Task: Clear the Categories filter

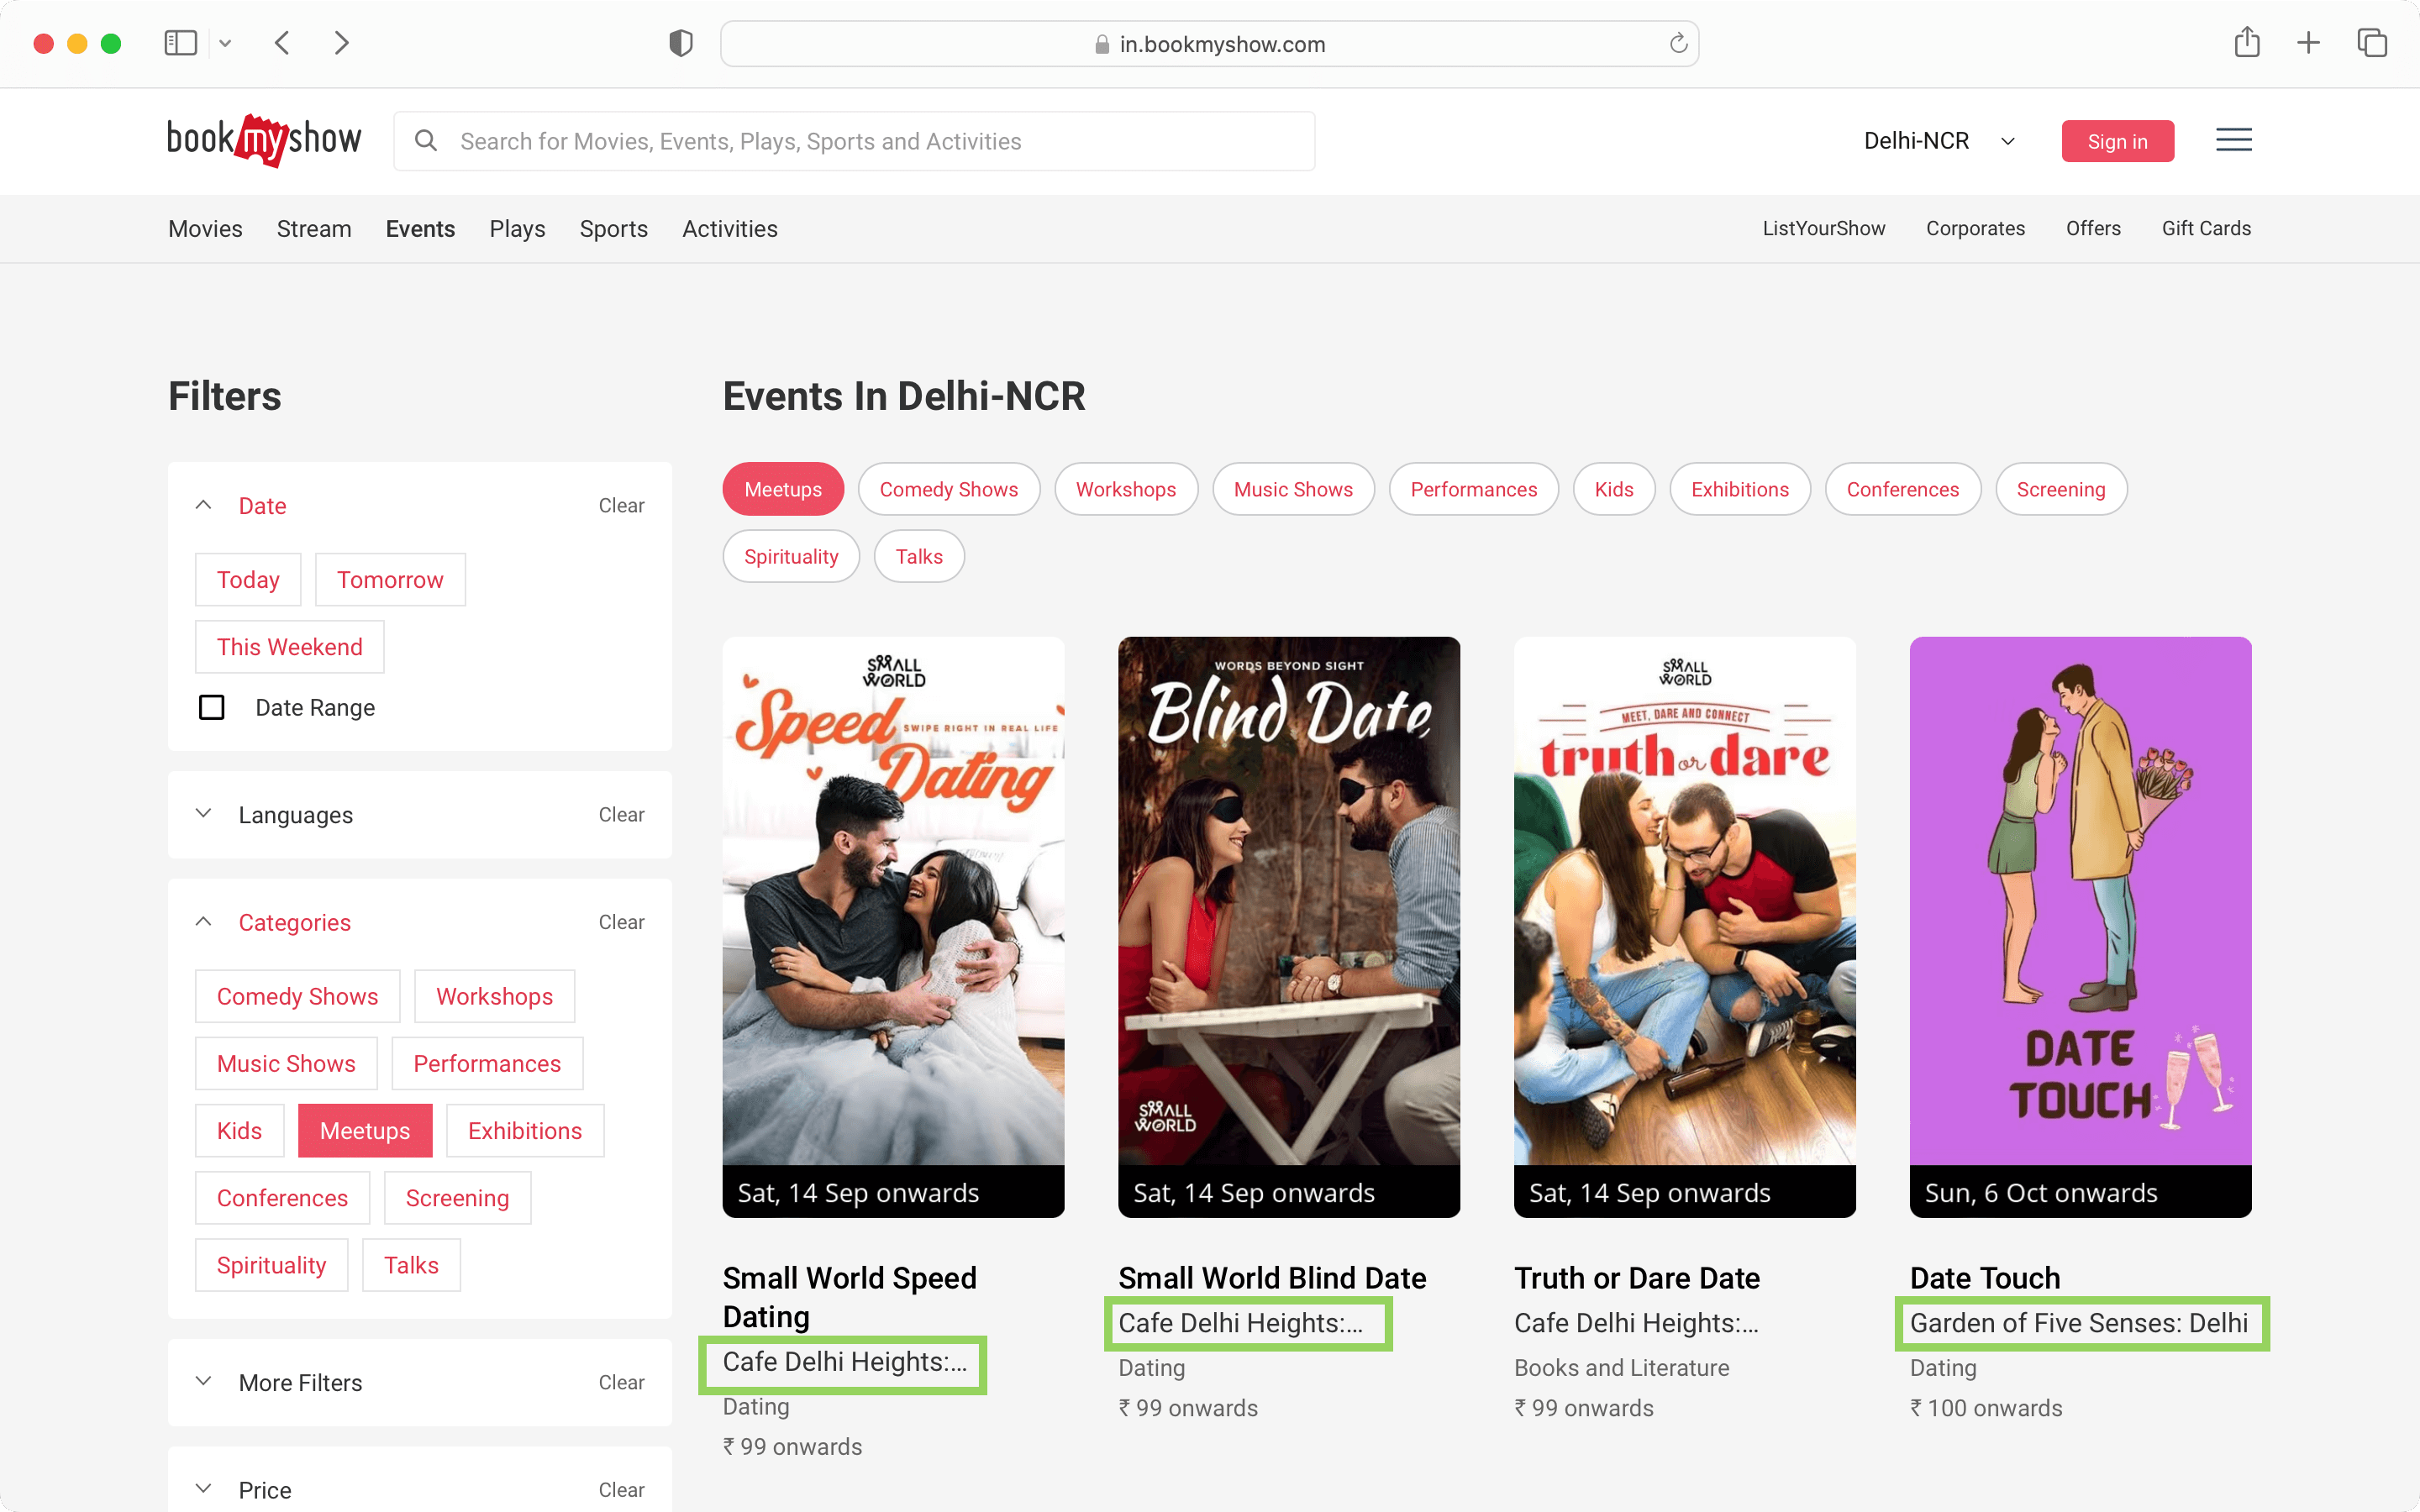Action: (x=621, y=922)
